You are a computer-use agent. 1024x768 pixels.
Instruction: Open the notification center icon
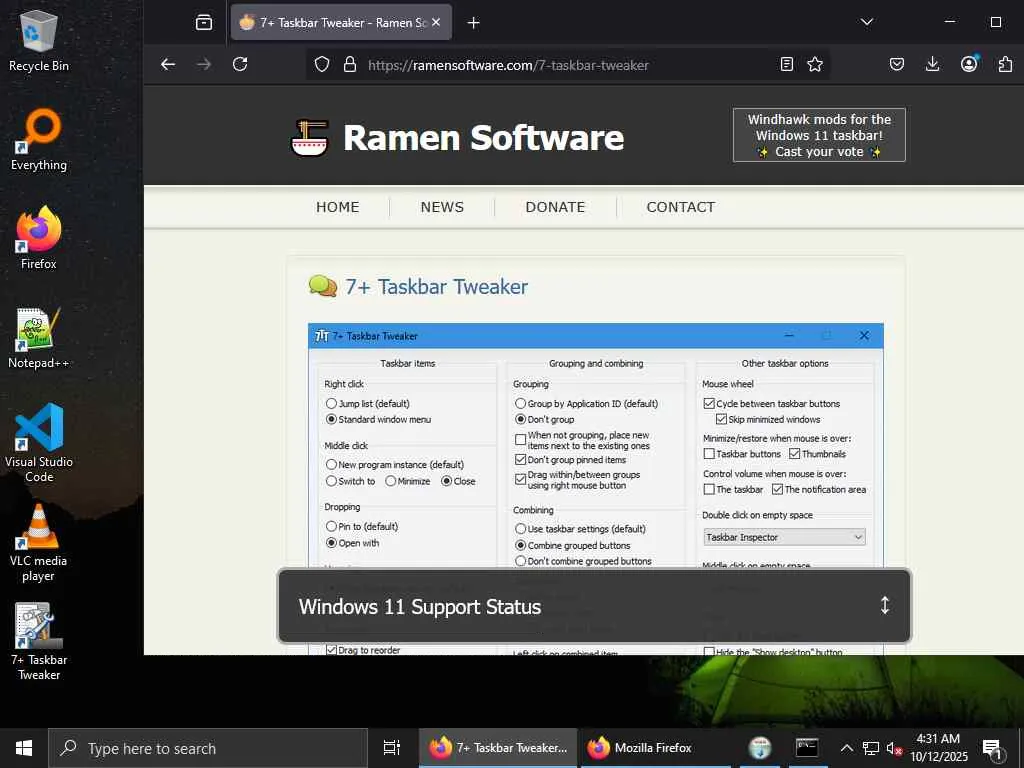(x=992, y=748)
